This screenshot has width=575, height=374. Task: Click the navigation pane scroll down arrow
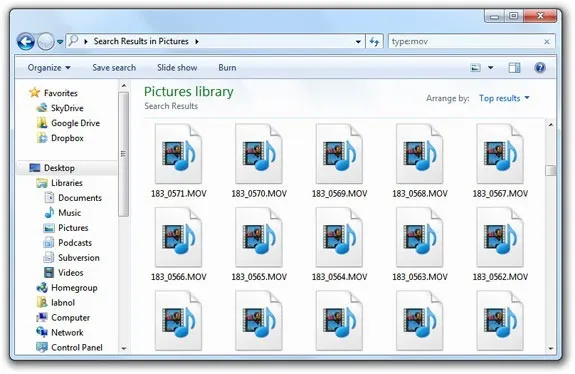click(124, 349)
